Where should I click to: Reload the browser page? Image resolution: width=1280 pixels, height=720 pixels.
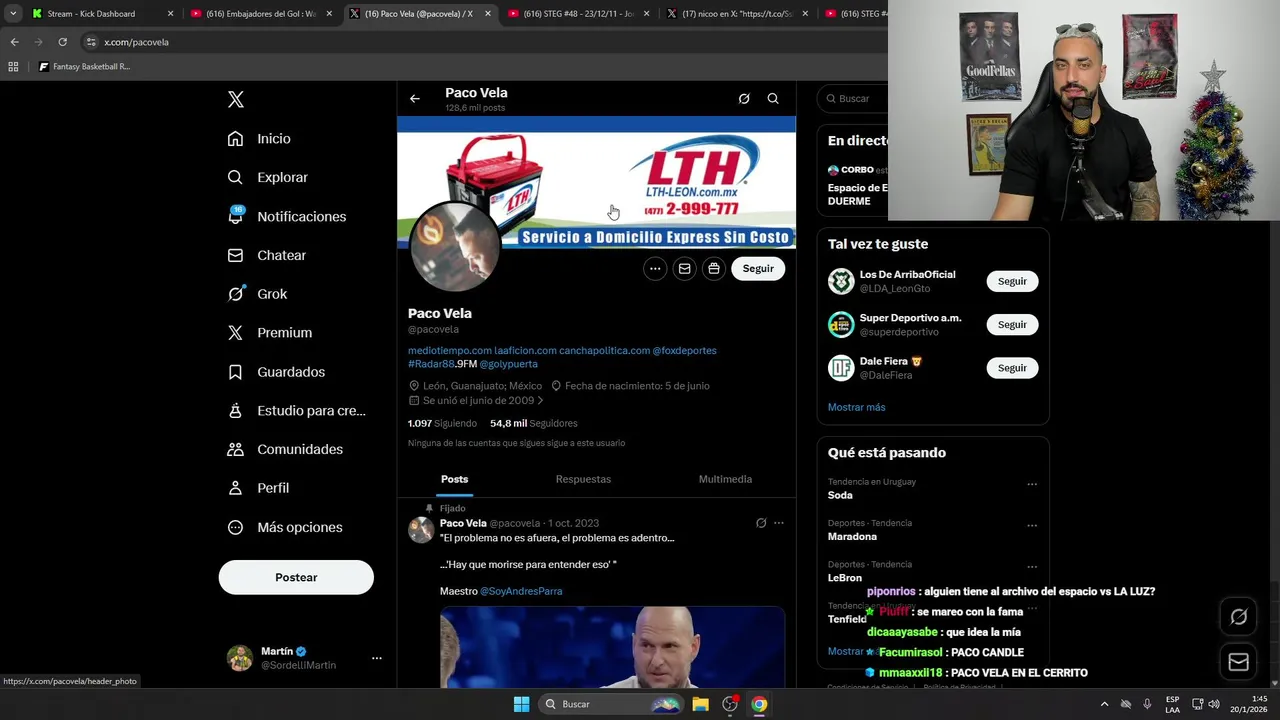click(62, 42)
